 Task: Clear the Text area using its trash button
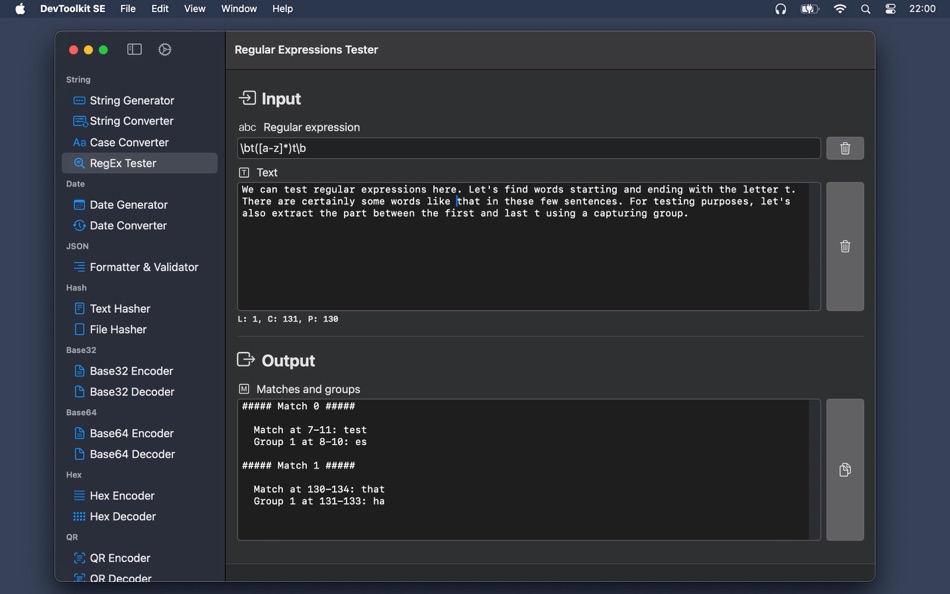pyautogui.click(x=845, y=246)
